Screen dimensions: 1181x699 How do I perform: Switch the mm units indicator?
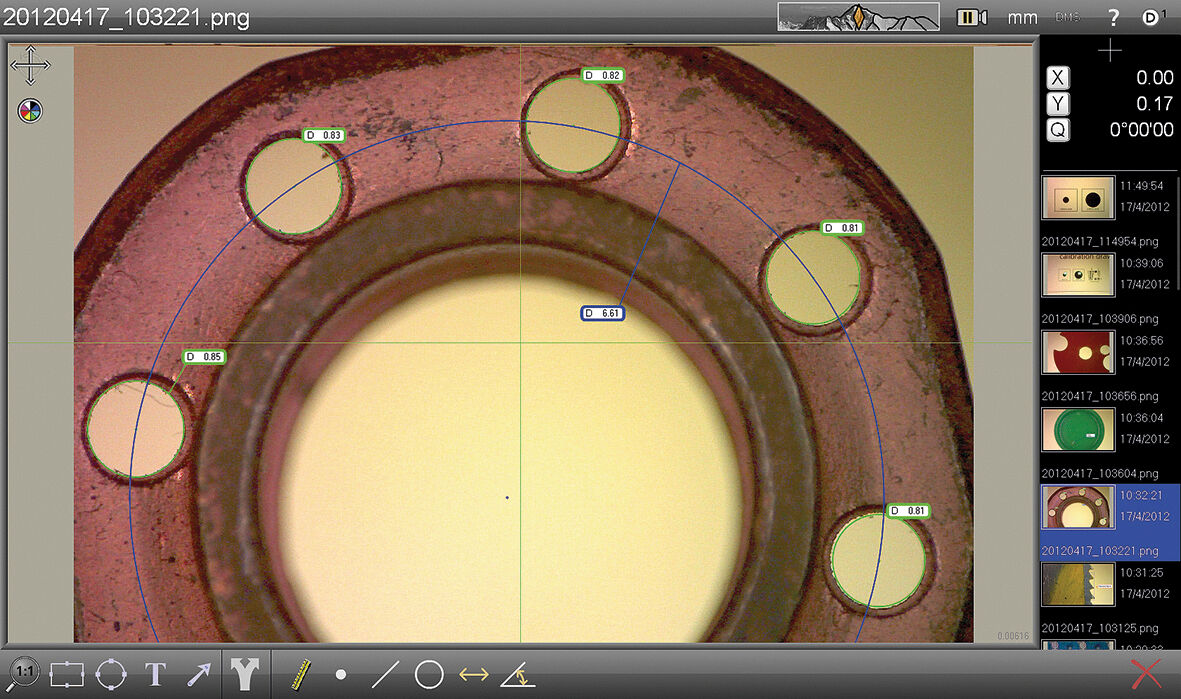pos(1022,17)
